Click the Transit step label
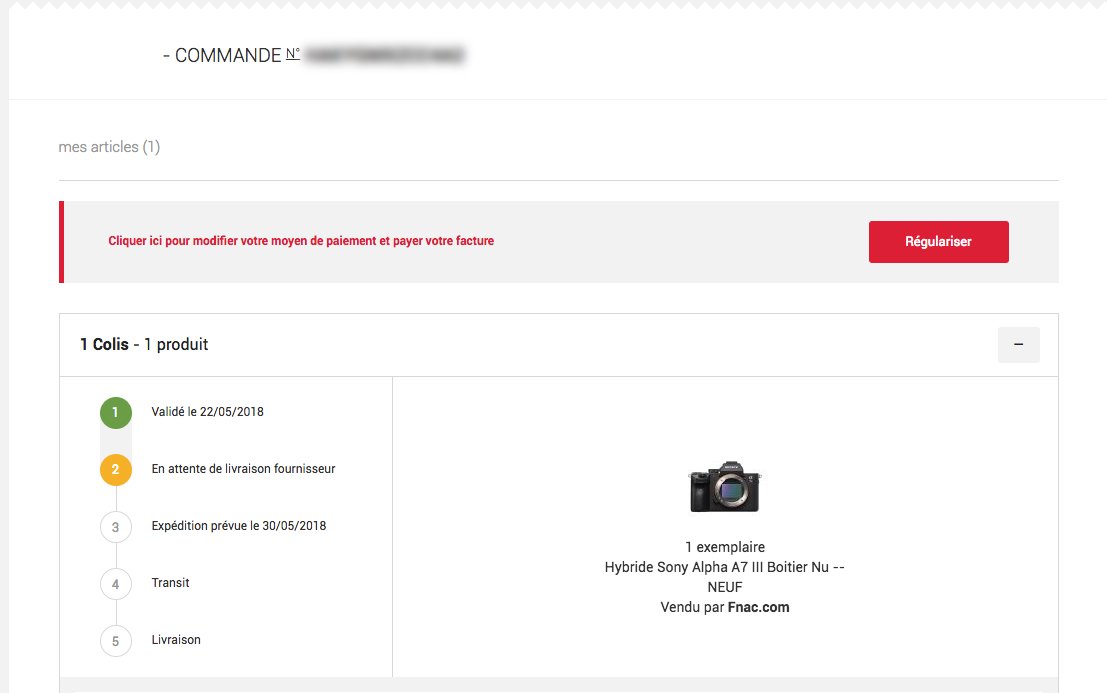 pyautogui.click(x=171, y=583)
